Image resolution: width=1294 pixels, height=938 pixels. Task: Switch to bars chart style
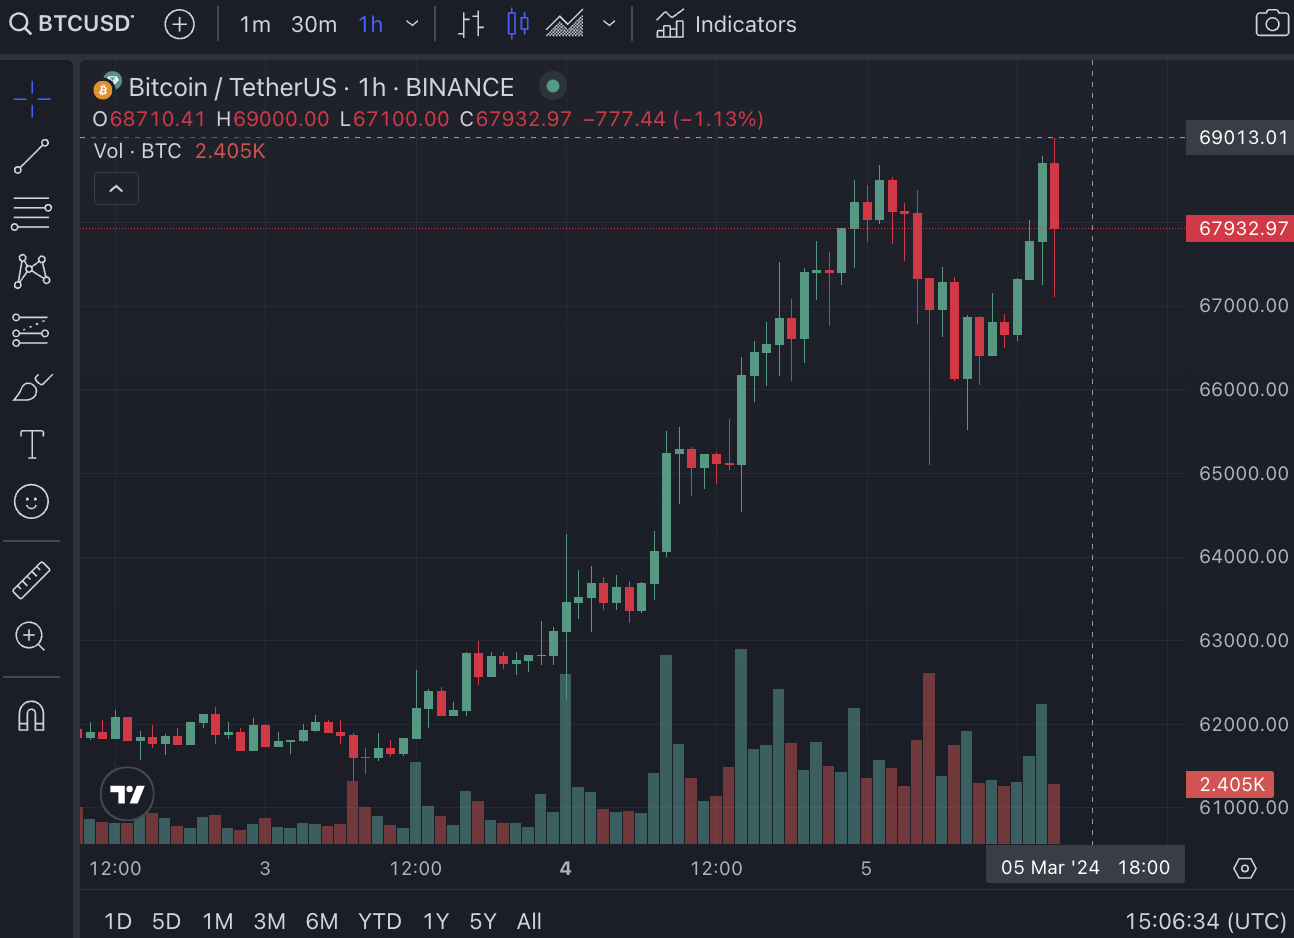470,24
